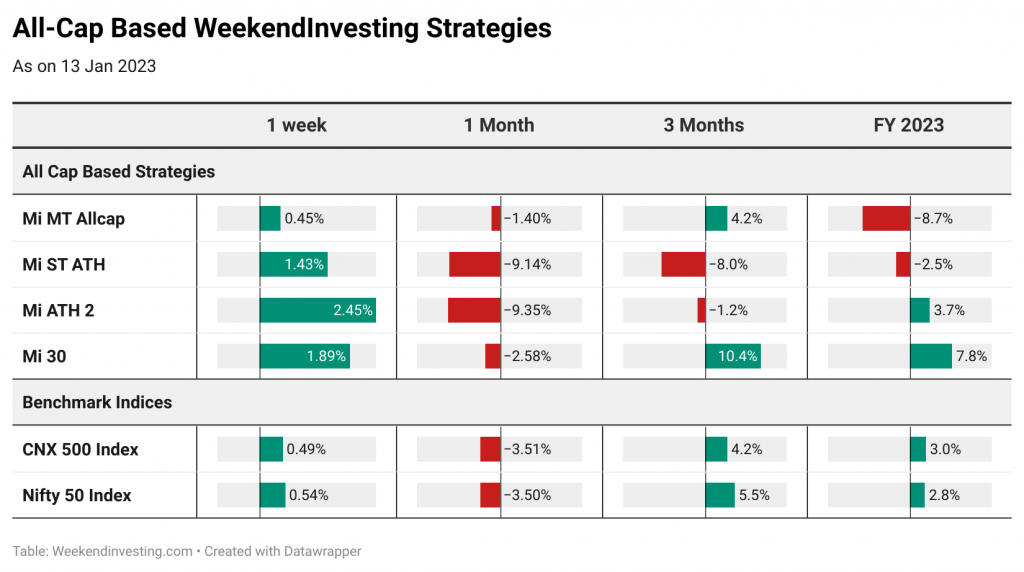The image size is (1024, 572).
Task: Click the All Cap Based Strategies section header
Action: (119, 172)
